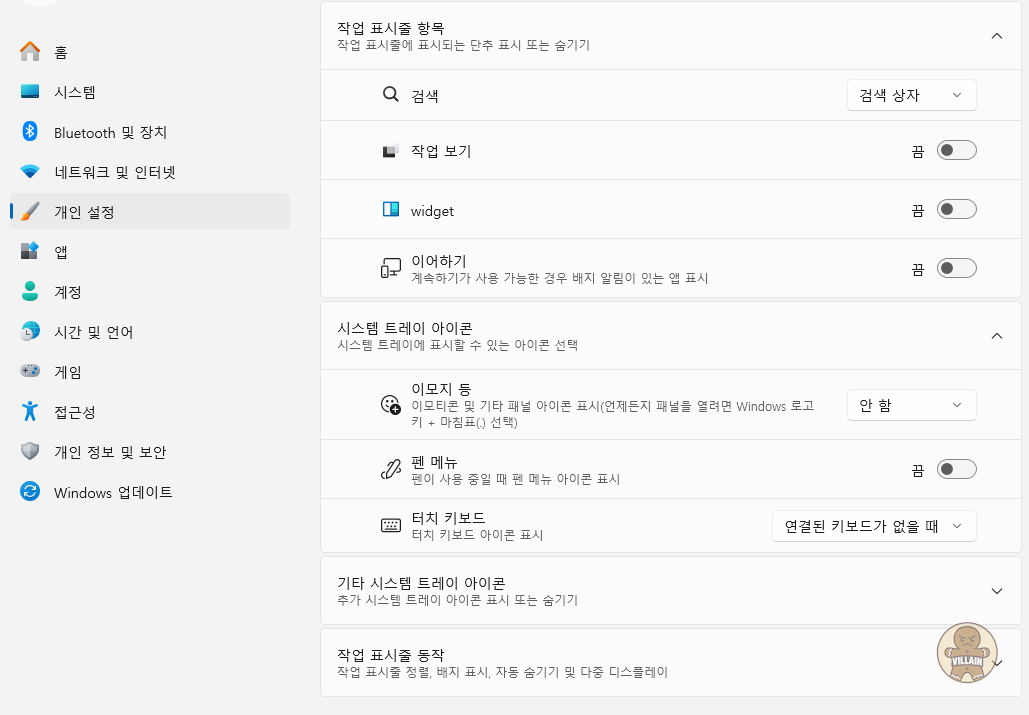Screen dimensions: 1029x715
Task: Enable the 작업 보기 toggle switch
Action: coord(956,150)
